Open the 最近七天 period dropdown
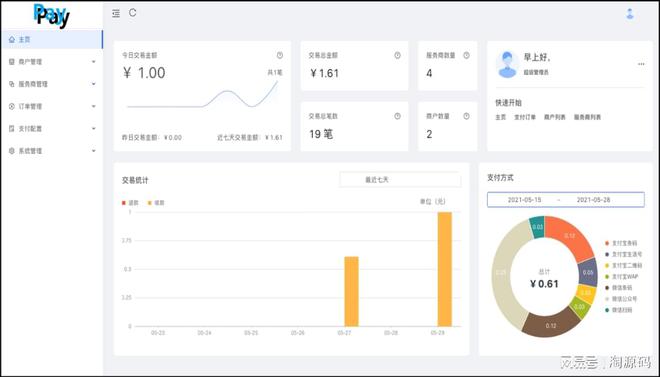Viewport: 660px width, 377px height. (400, 180)
